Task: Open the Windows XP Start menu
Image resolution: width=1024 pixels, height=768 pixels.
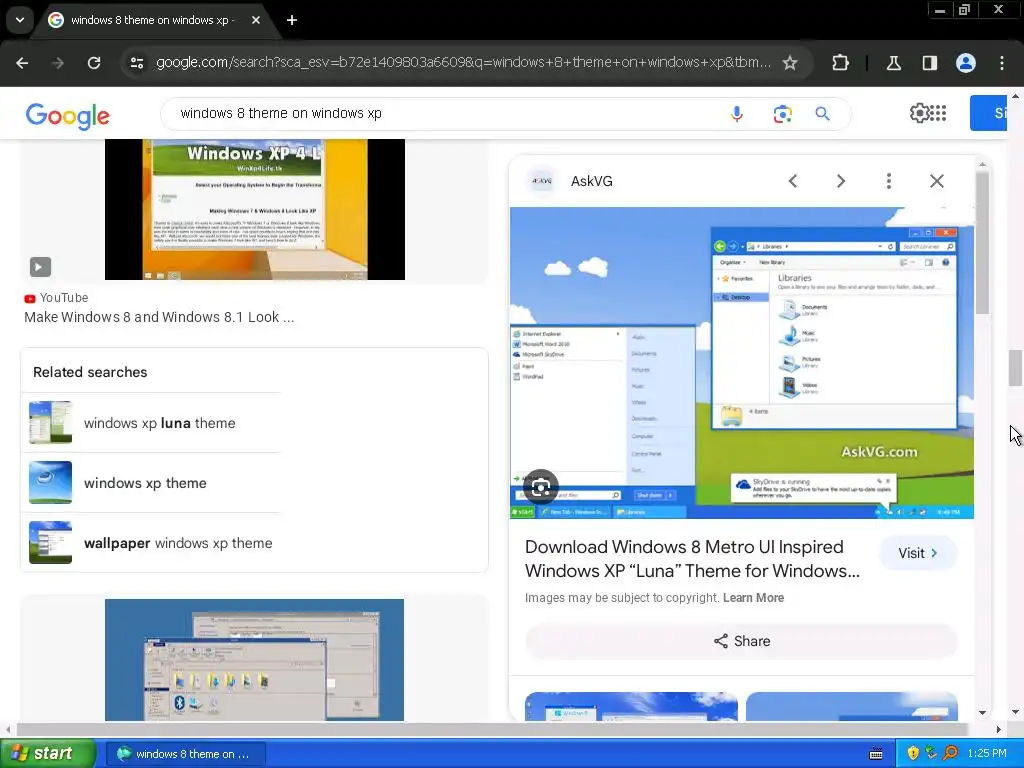Action: click(x=48, y=754)
